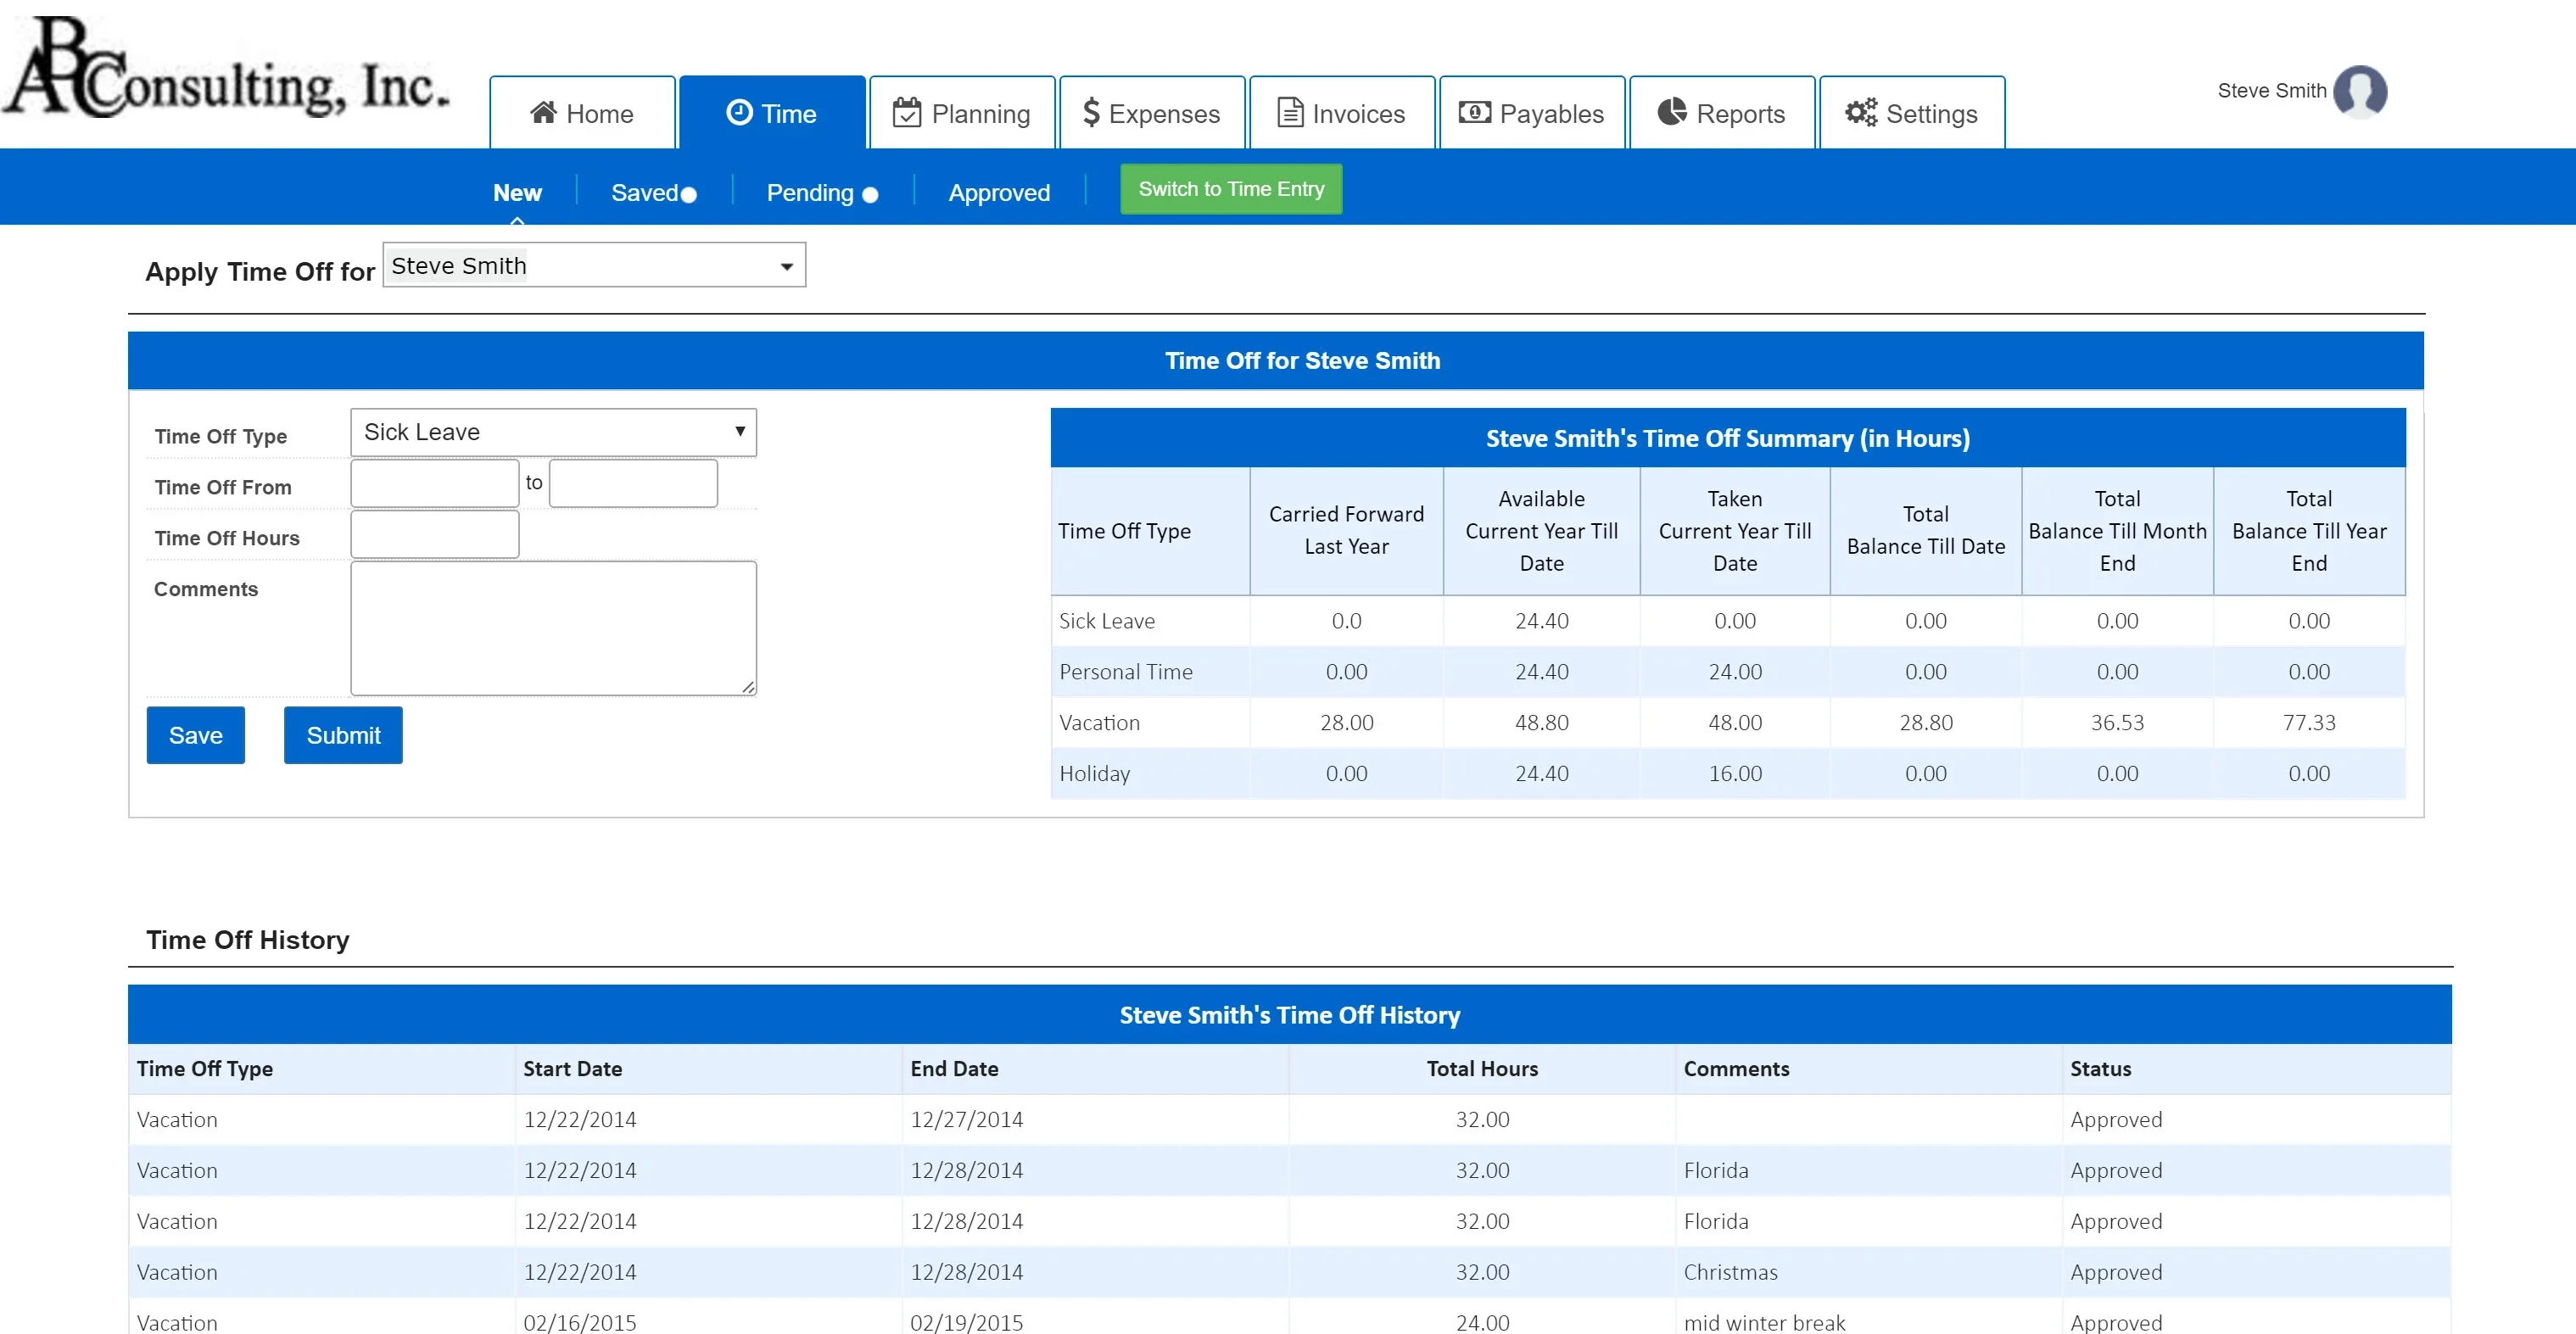Image resolution: width=2576 pixels, height=1334 pixels.
Task: Click Steve Smith's profile avatar
Action: coord(2360,92)
